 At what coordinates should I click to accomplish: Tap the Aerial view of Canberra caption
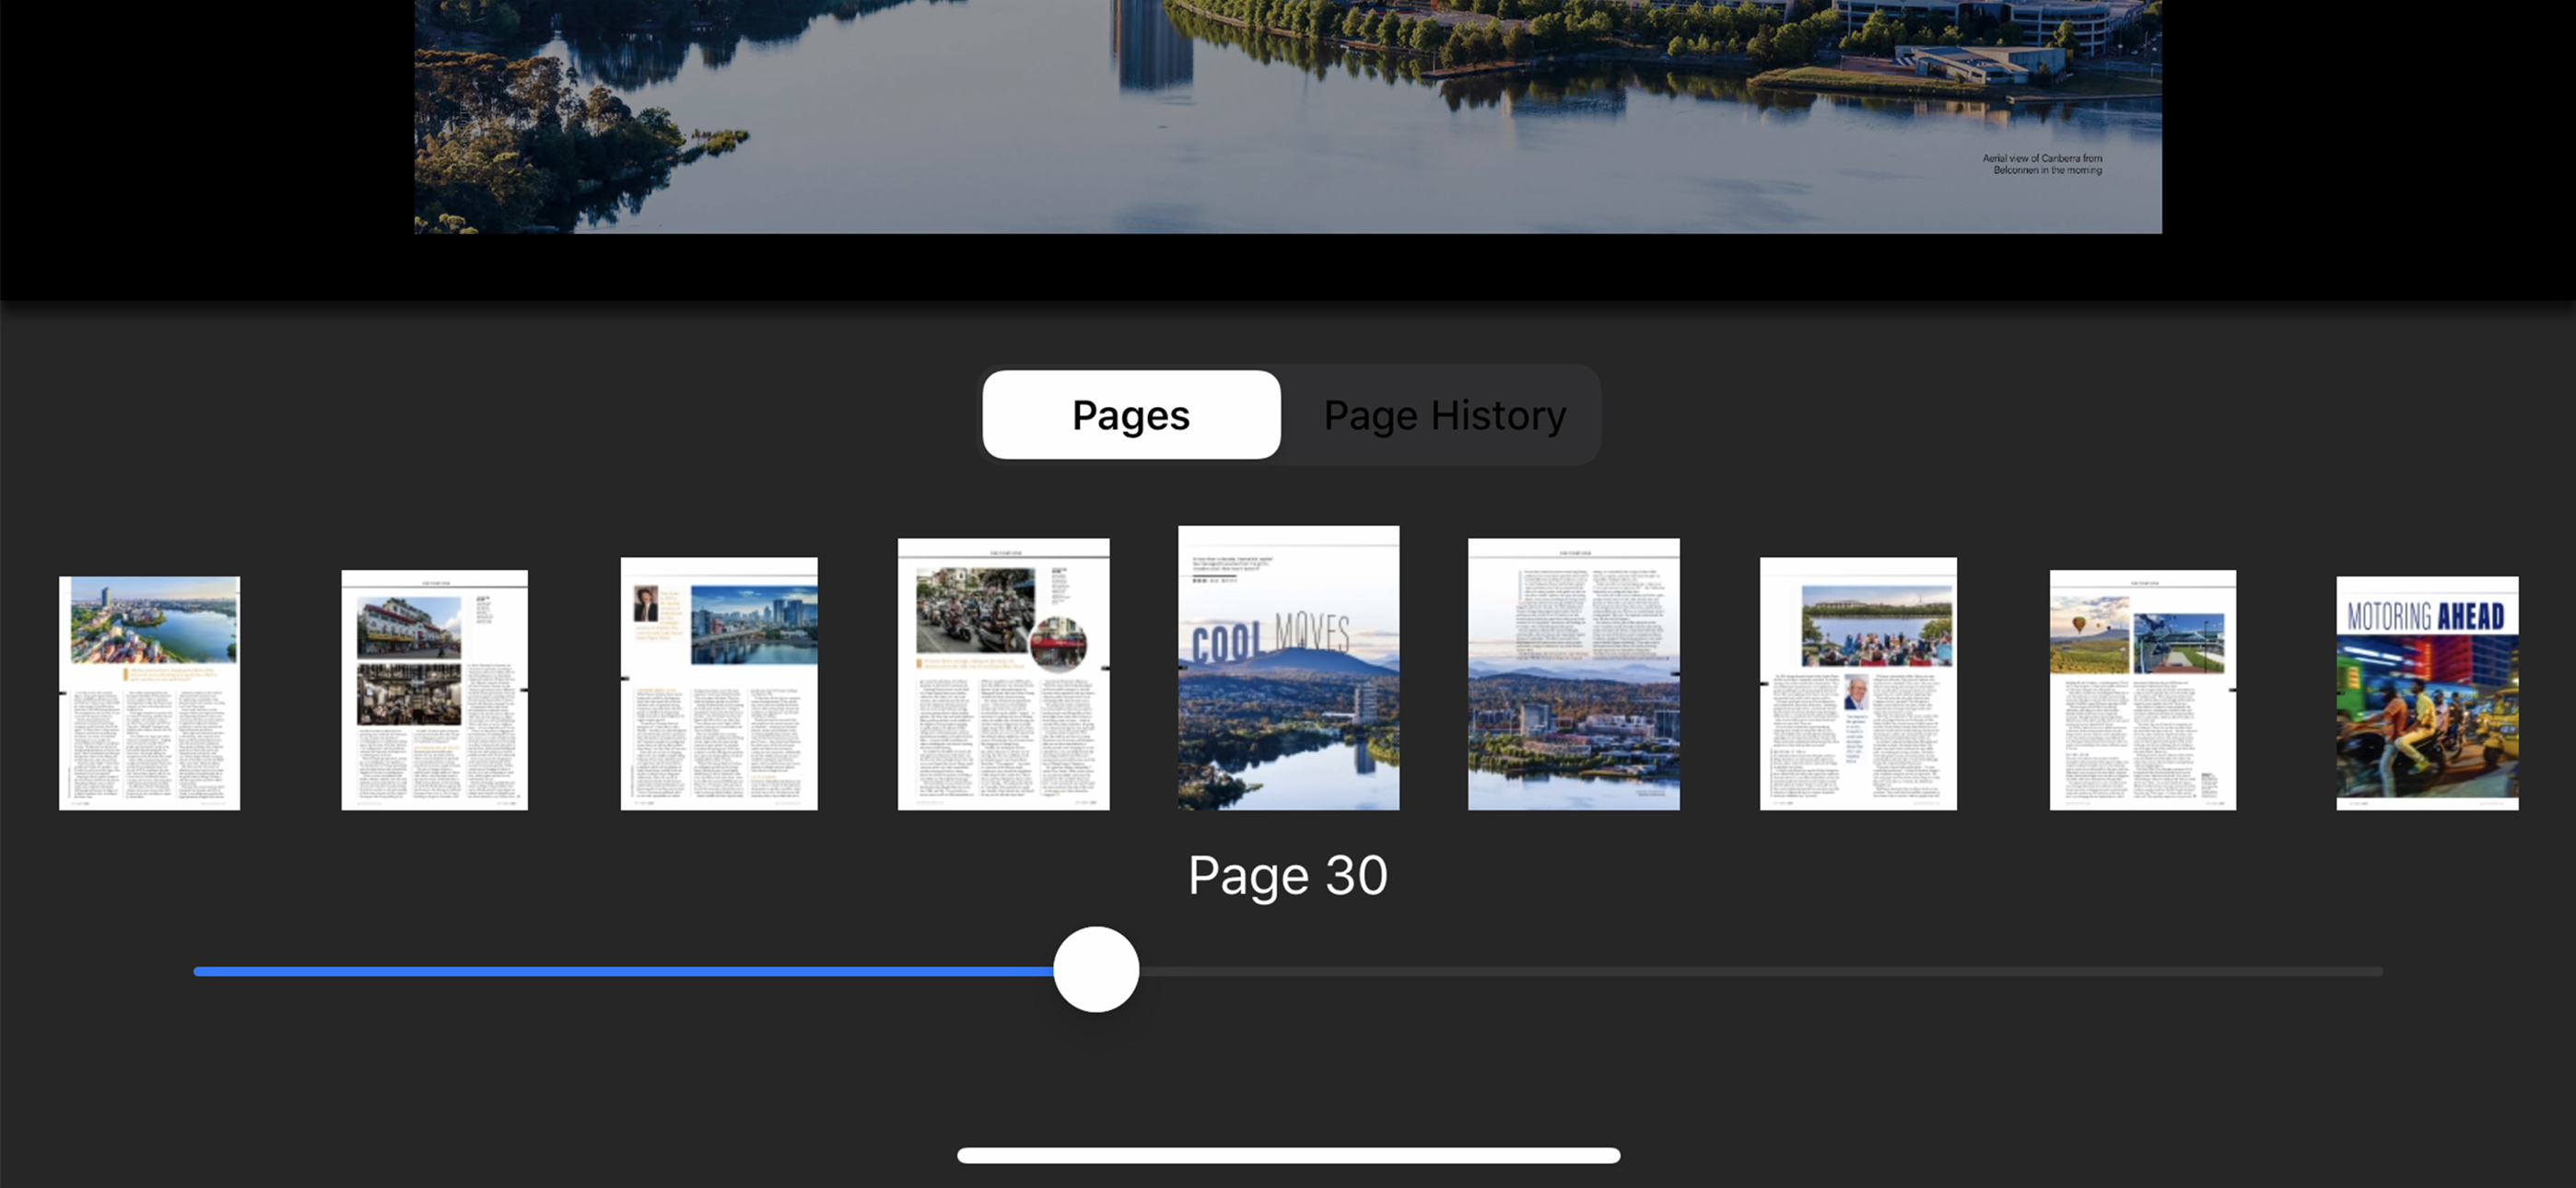[2042, 164]
